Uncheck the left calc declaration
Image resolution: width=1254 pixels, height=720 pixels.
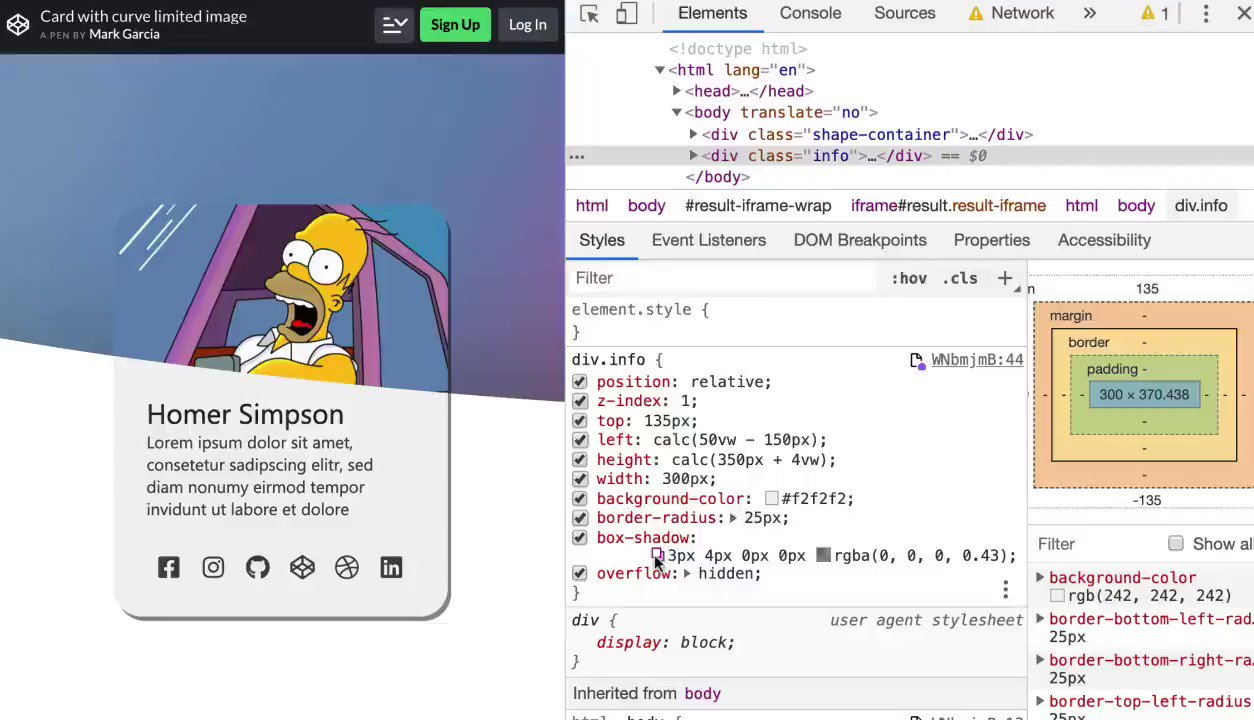pos(580,440)
